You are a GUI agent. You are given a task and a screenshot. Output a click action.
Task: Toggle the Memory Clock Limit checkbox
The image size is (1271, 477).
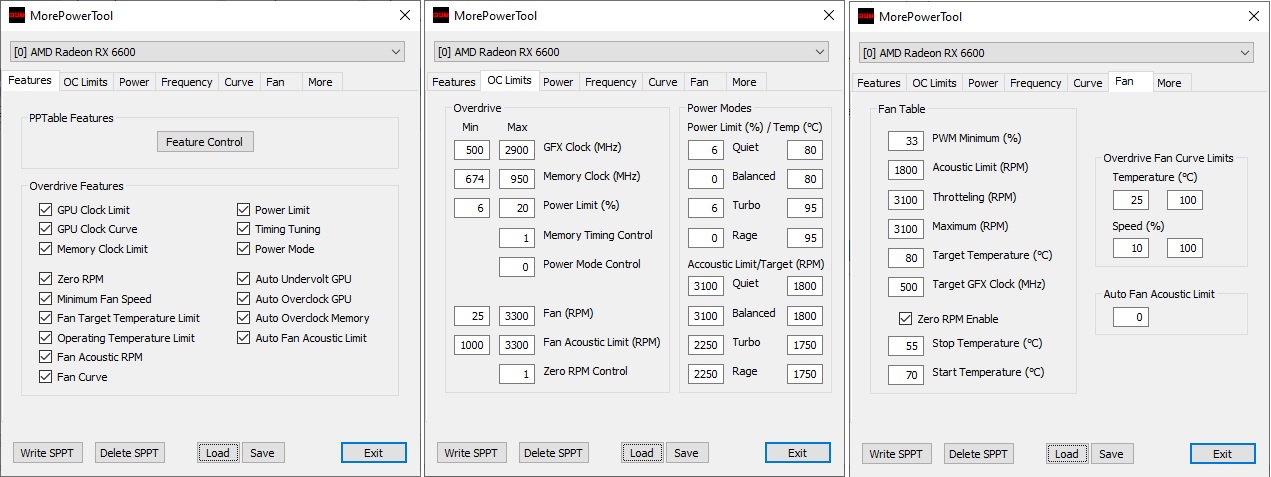(45, 249)
